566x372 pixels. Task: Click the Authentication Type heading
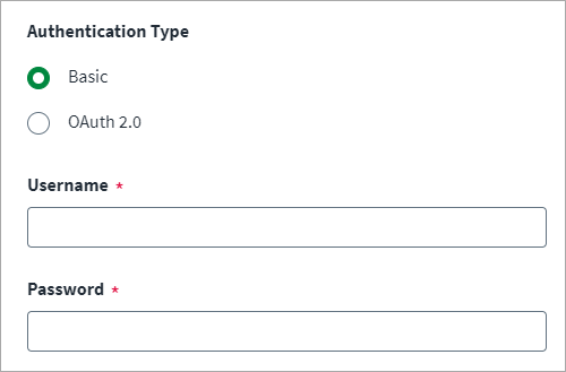[108, 32]
